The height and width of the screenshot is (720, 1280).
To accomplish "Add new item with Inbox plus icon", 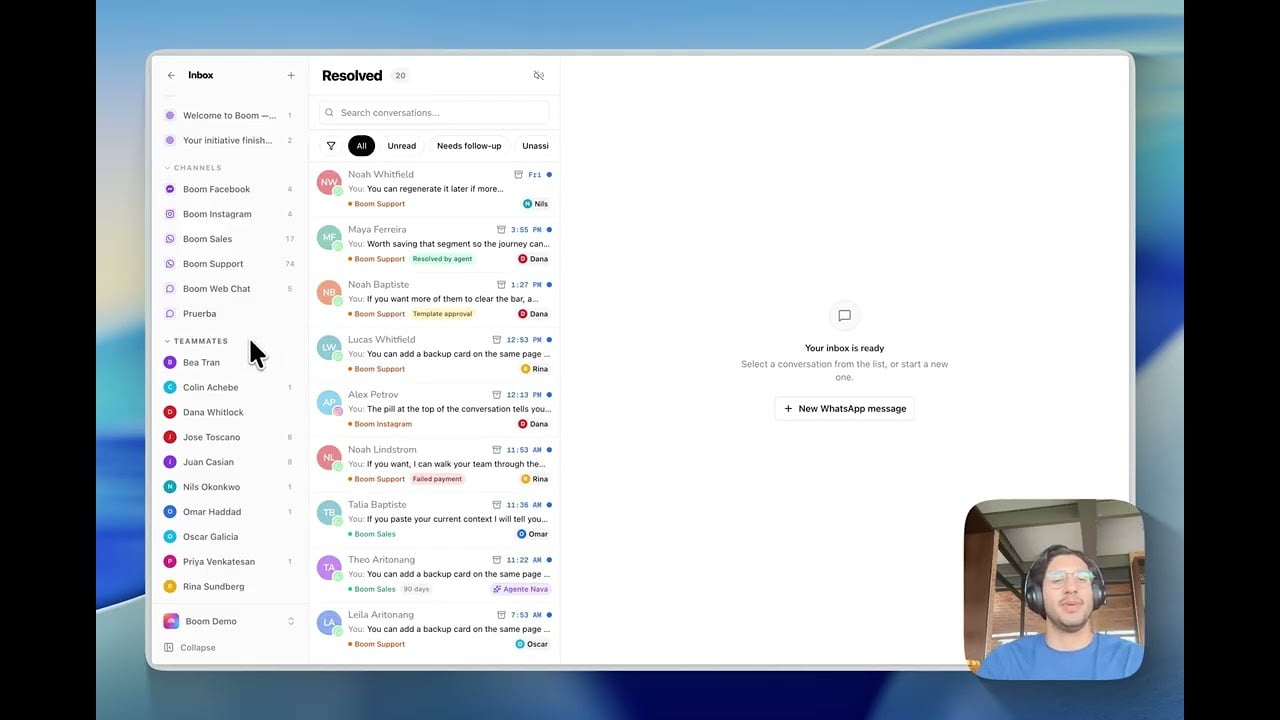I will click(x=291, y=75).
